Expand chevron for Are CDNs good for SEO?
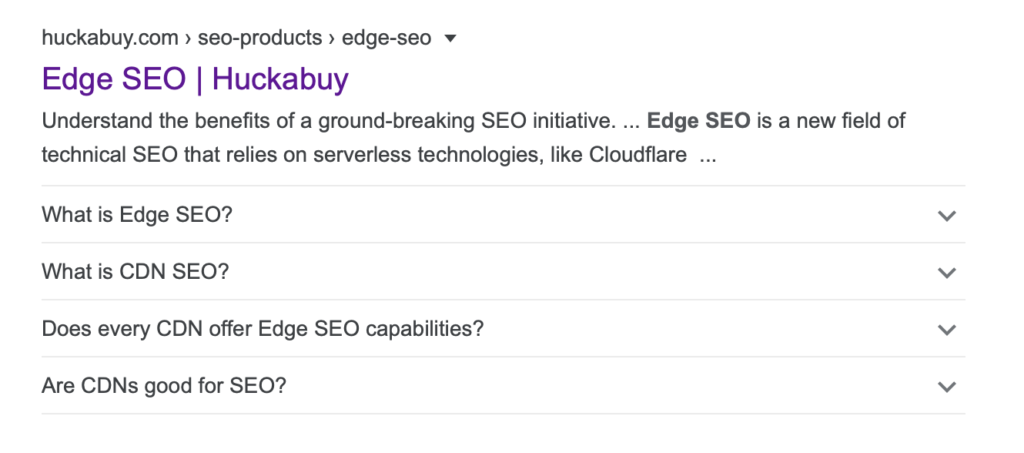1024x453 pixels. point(947,386)
